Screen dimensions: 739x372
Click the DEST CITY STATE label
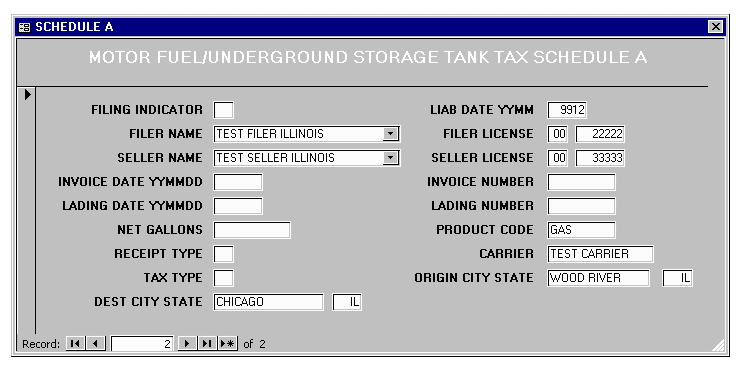[x=148, y=302]
